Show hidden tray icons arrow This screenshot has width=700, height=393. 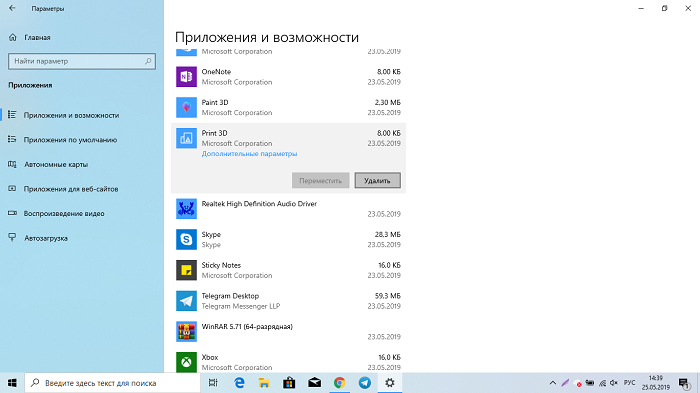(x=553, y=383)
